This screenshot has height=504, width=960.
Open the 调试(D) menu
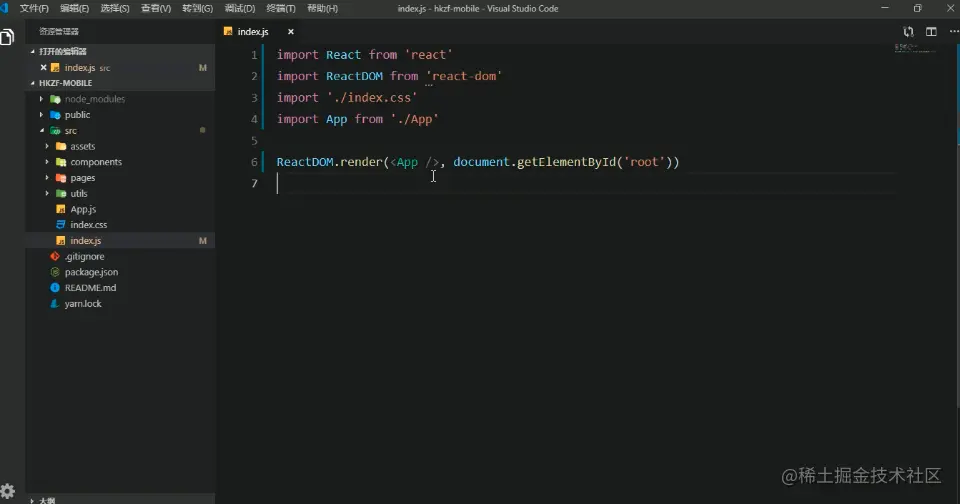[x=240, y=9]
